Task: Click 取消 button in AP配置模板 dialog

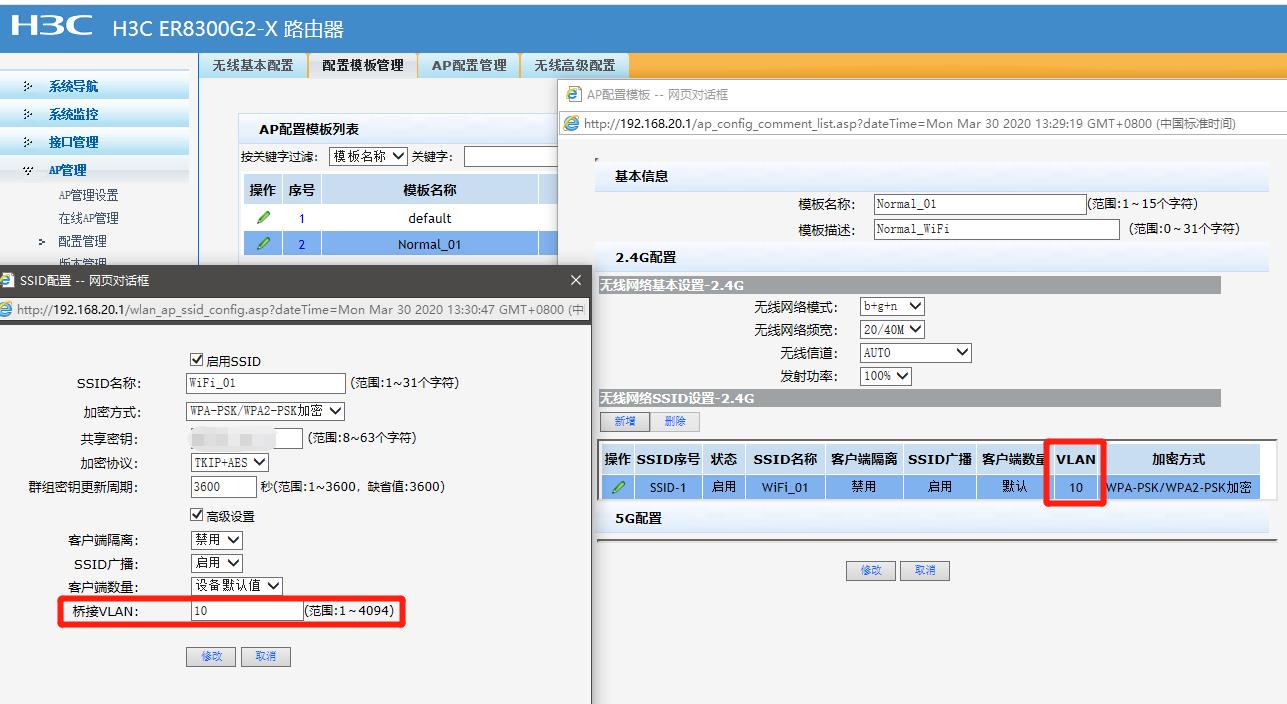Action: click(925, 571)
